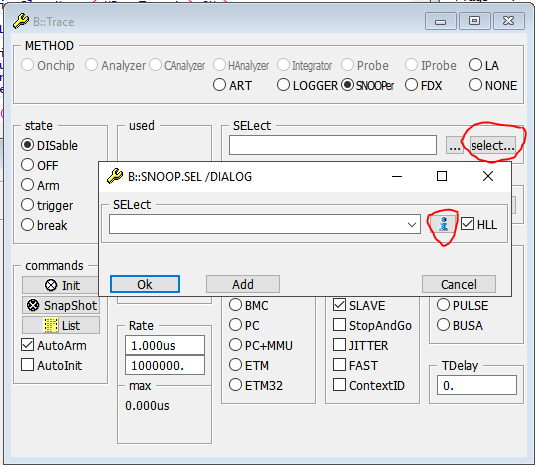
Task: Open the select... dialog button
Action: [x=493, y=146]
